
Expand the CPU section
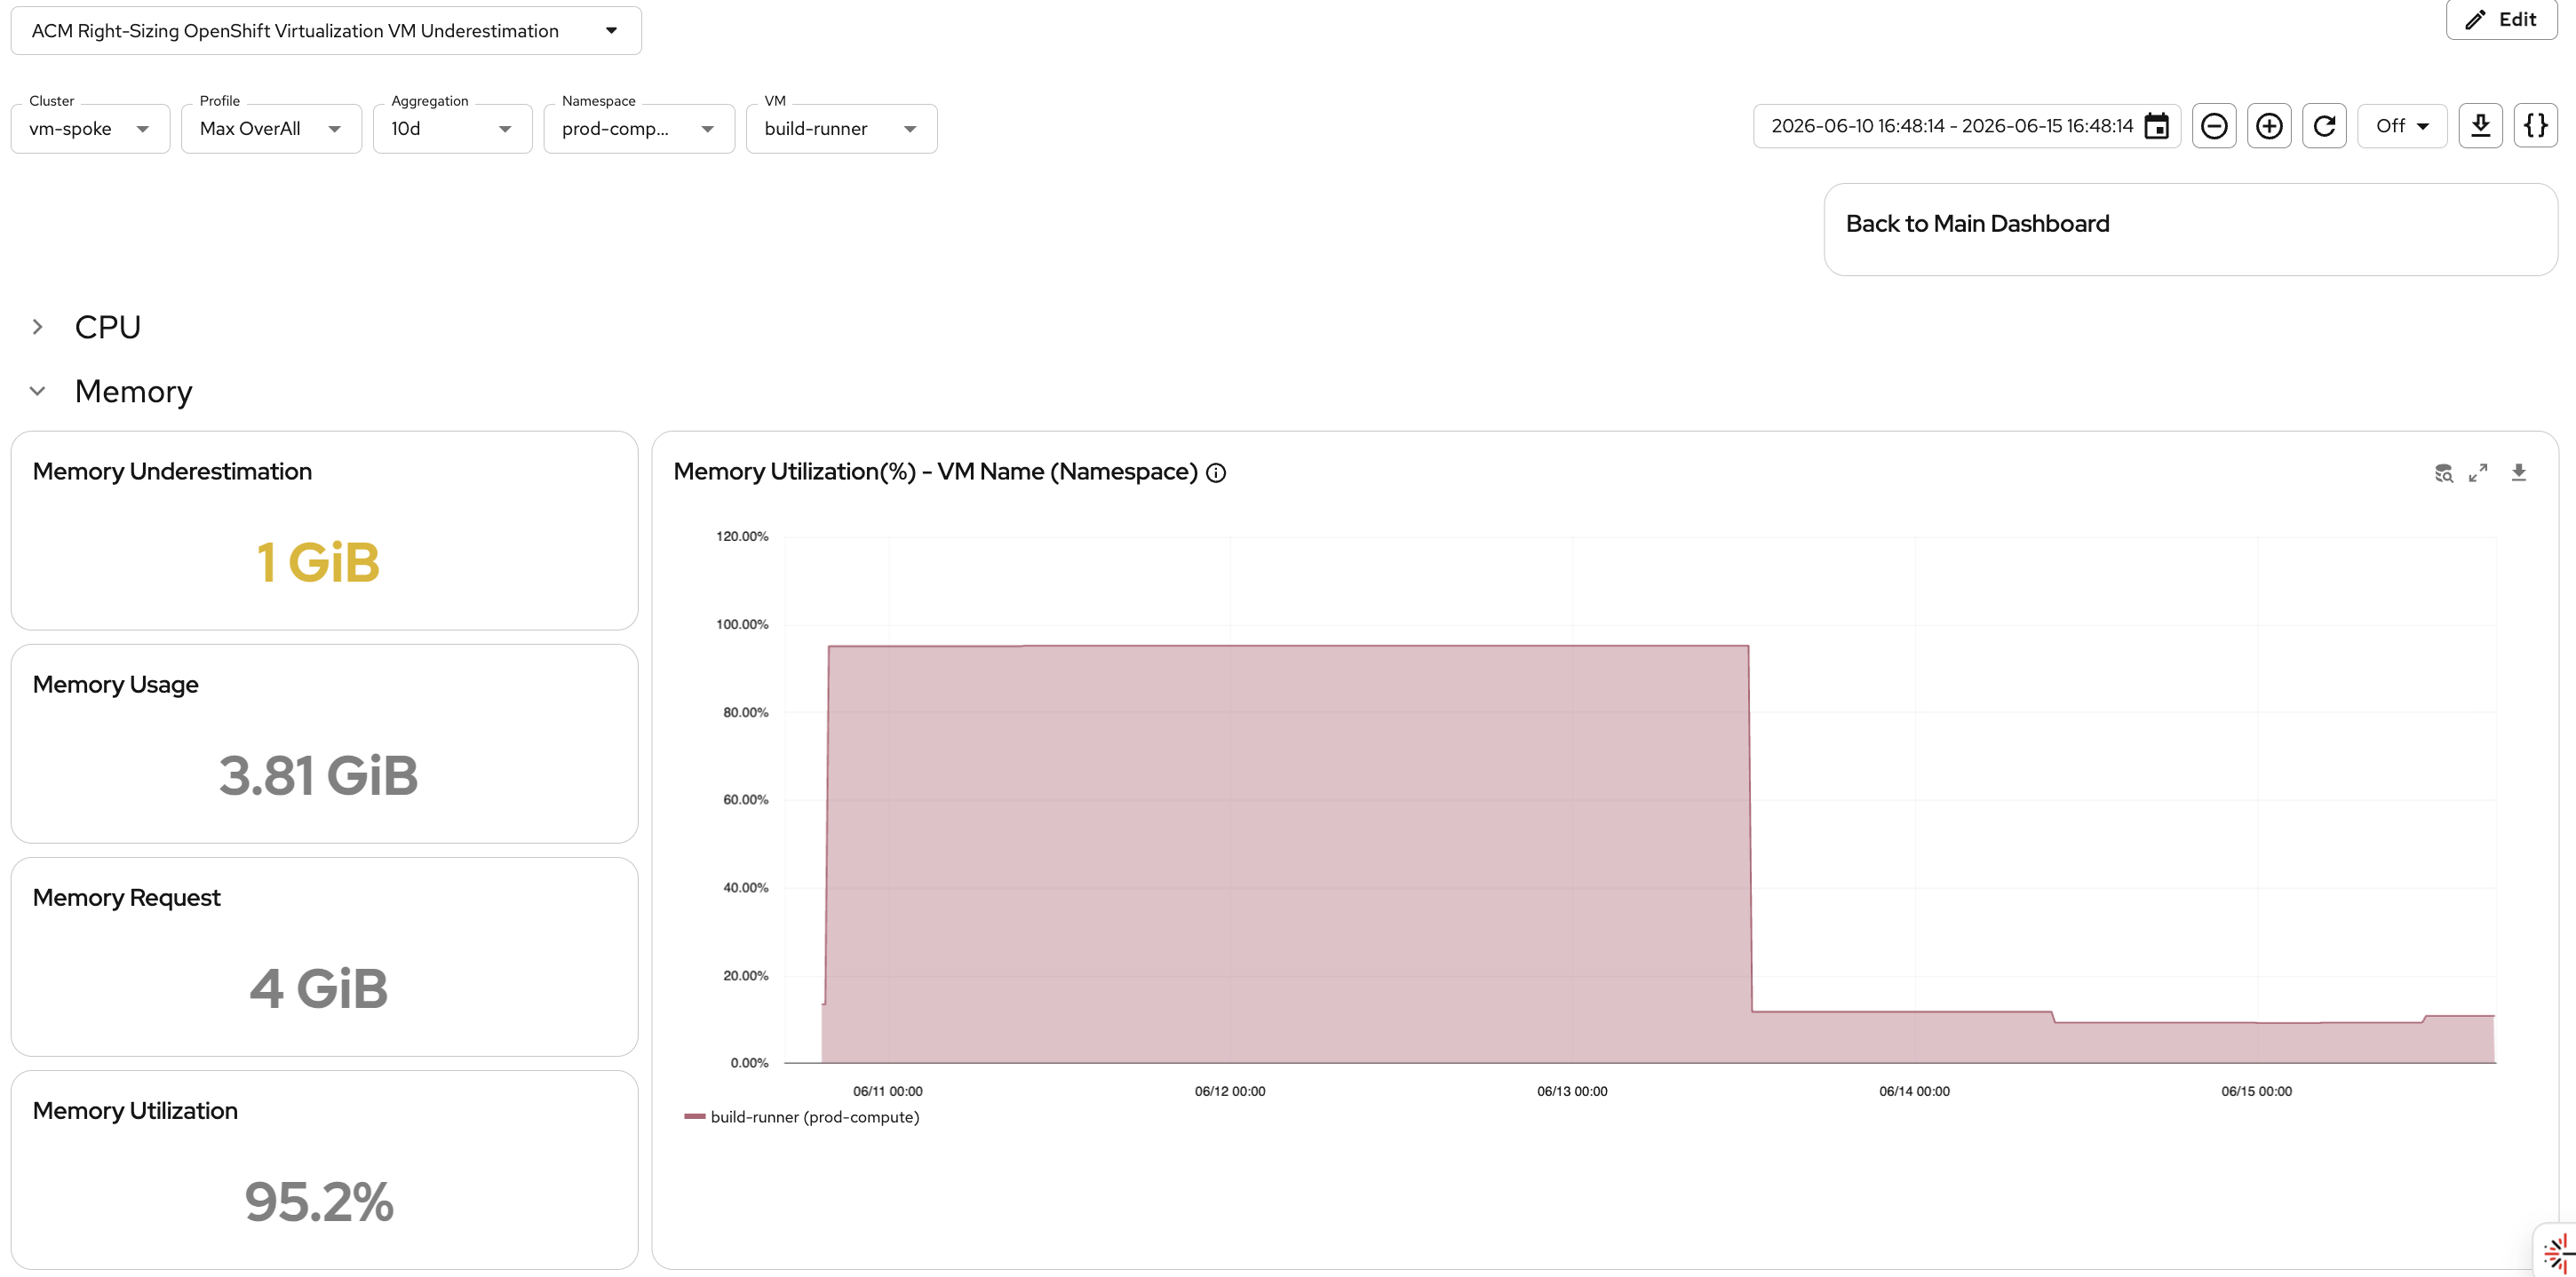click(x=37, y=327)
